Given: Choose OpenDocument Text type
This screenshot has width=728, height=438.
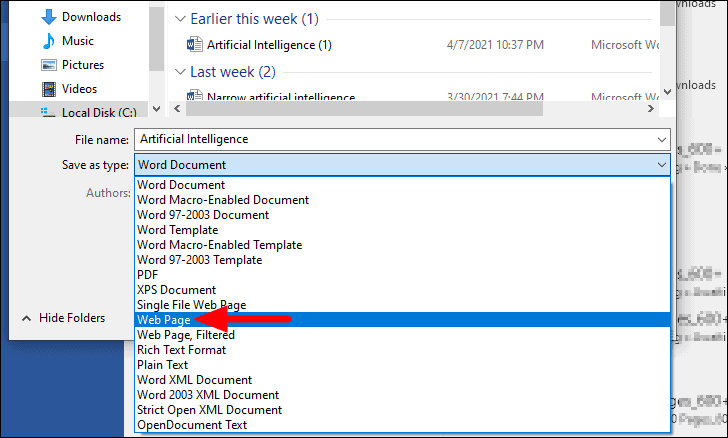Looking at the screenshot, I should pos(402,425).
